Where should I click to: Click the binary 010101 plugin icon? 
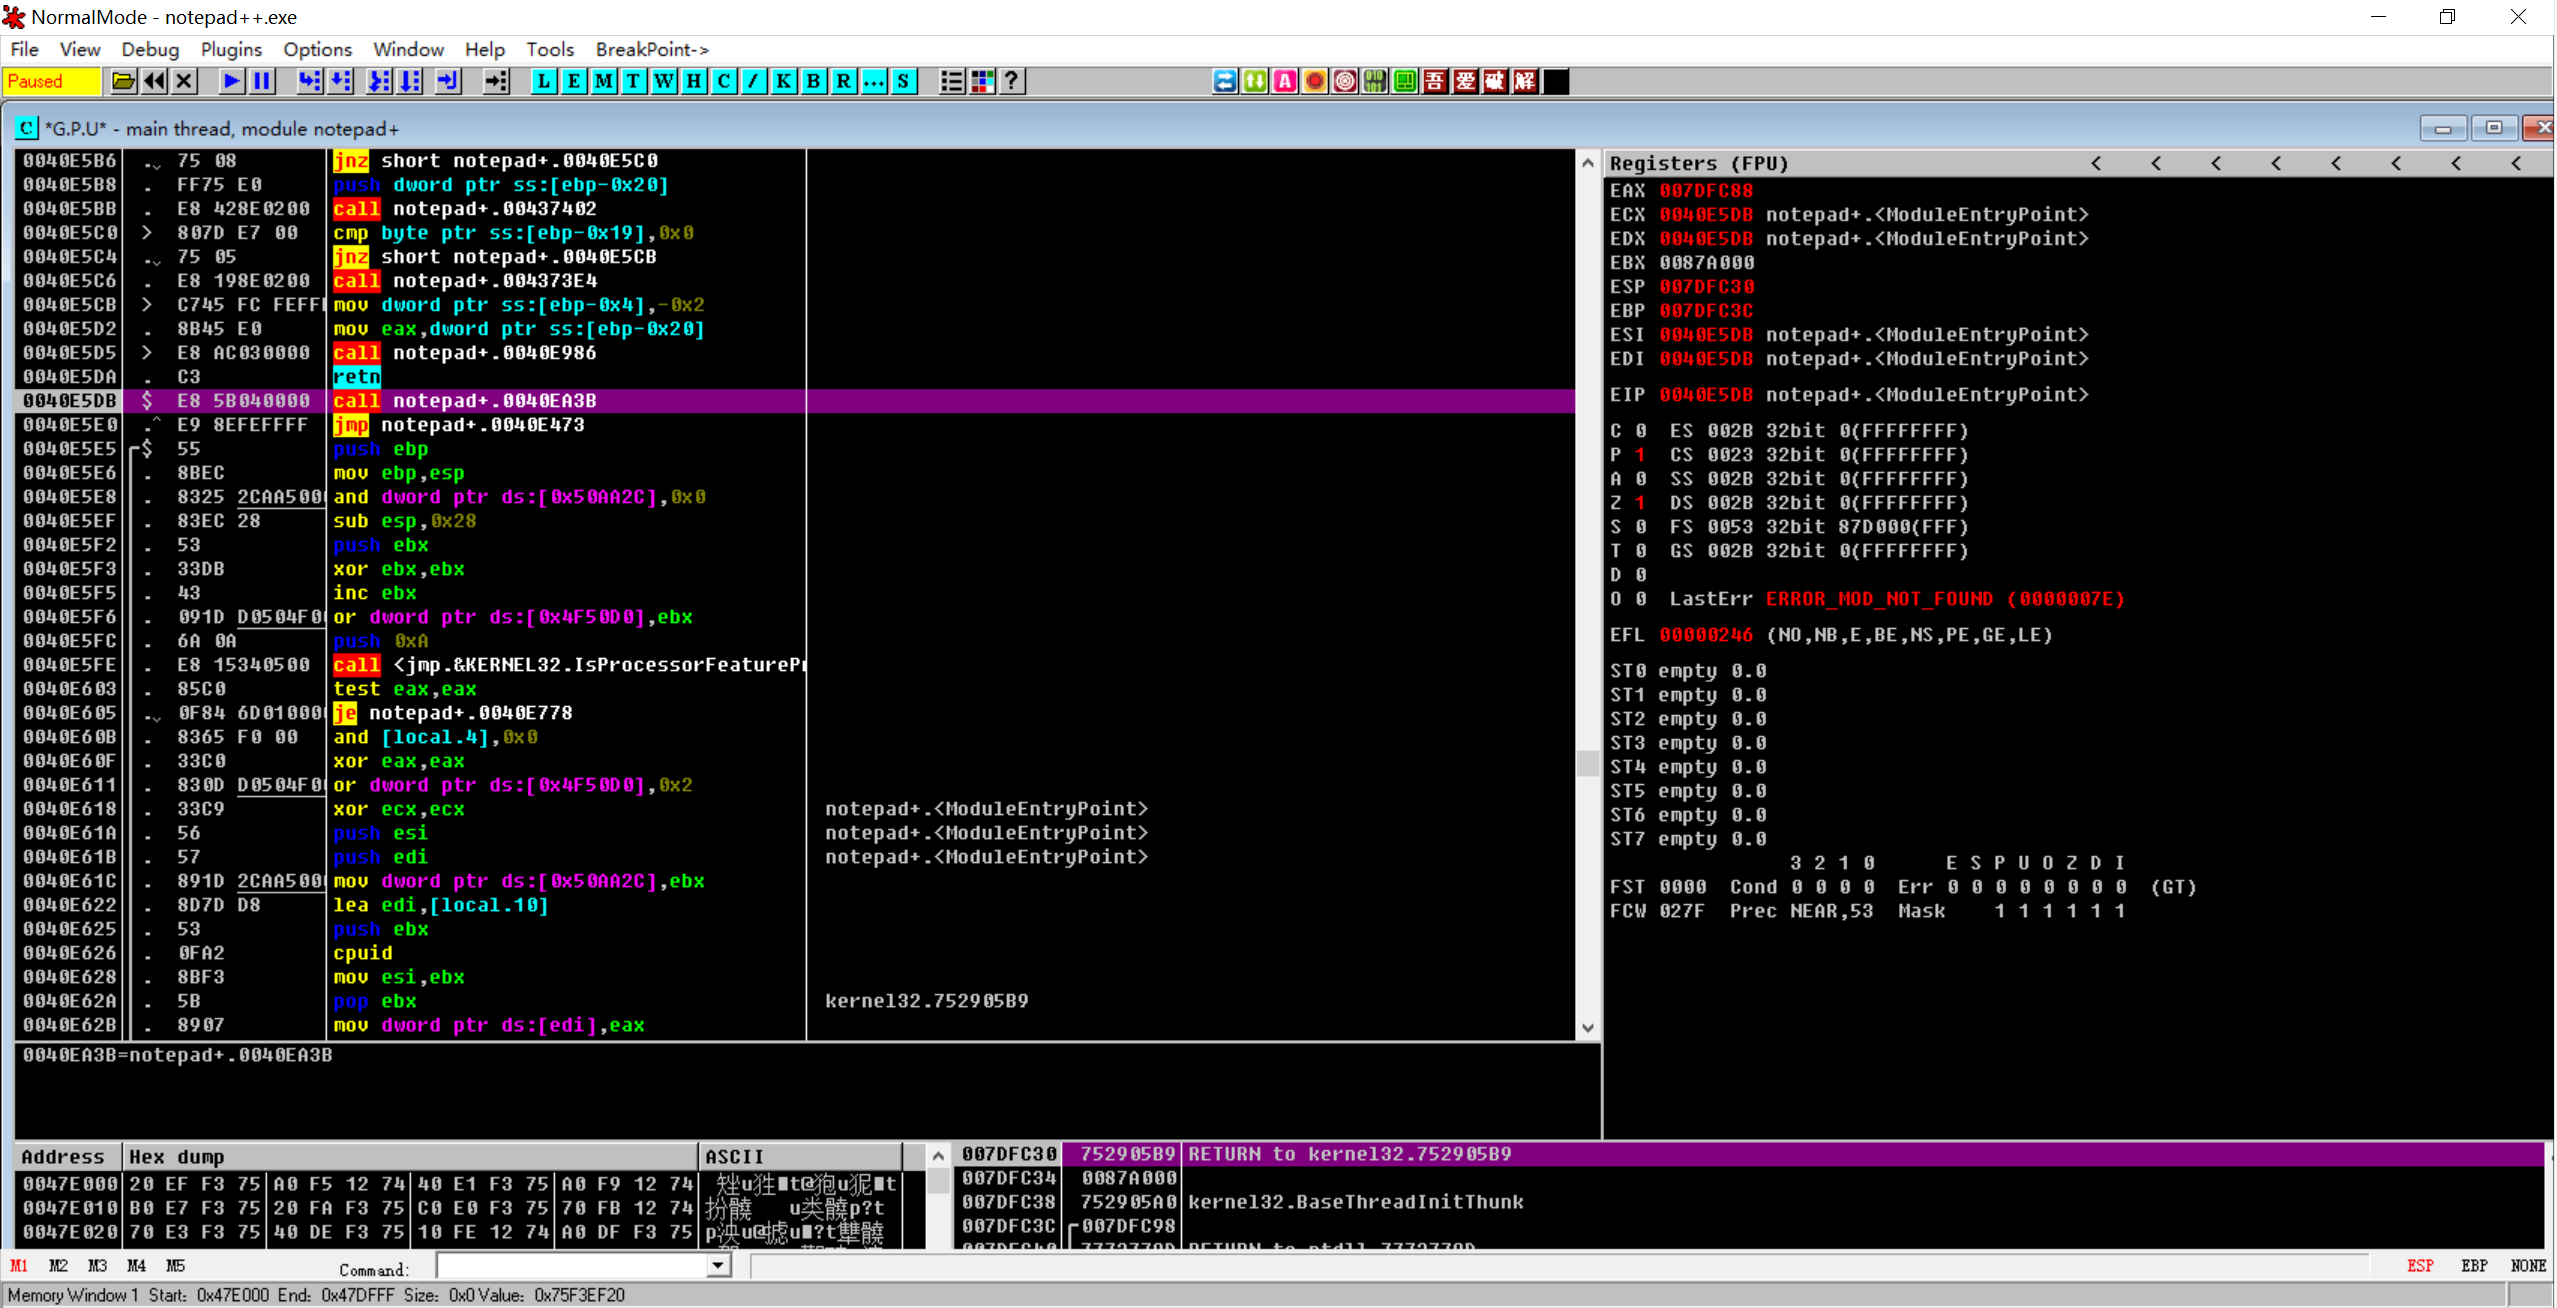point(1375,81)
